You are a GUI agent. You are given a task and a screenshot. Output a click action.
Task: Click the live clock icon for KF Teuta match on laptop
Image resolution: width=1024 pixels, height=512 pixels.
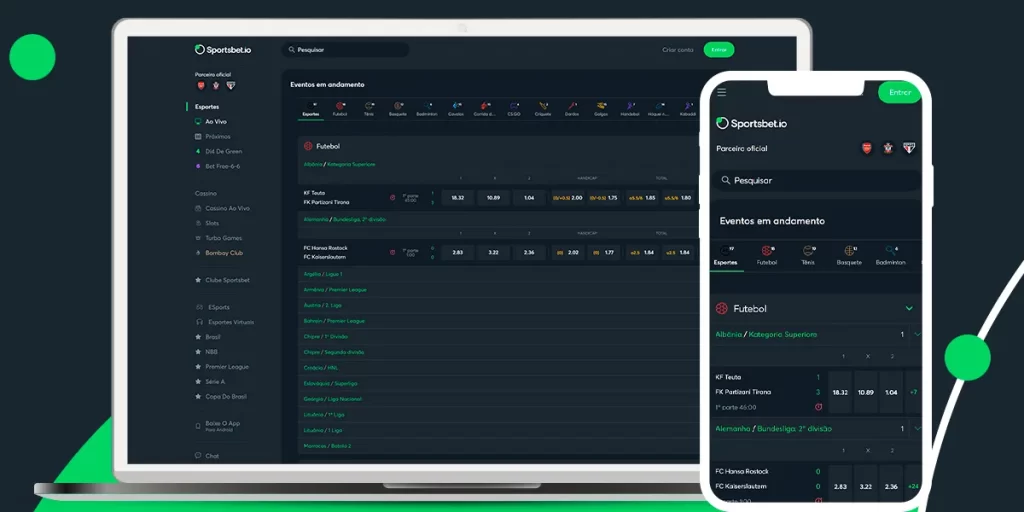pyautogui.click(x=392, y=197)
